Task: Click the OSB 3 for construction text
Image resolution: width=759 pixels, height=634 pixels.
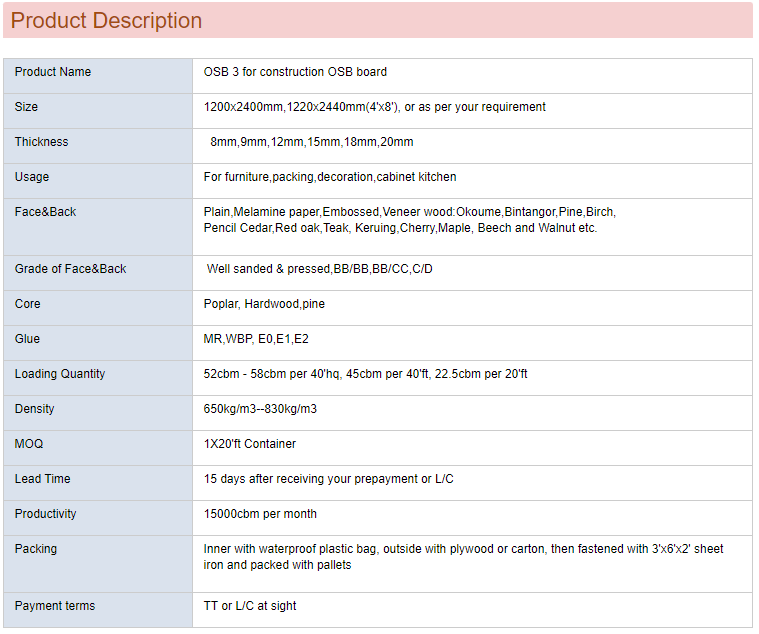Action: click(295, 72)
